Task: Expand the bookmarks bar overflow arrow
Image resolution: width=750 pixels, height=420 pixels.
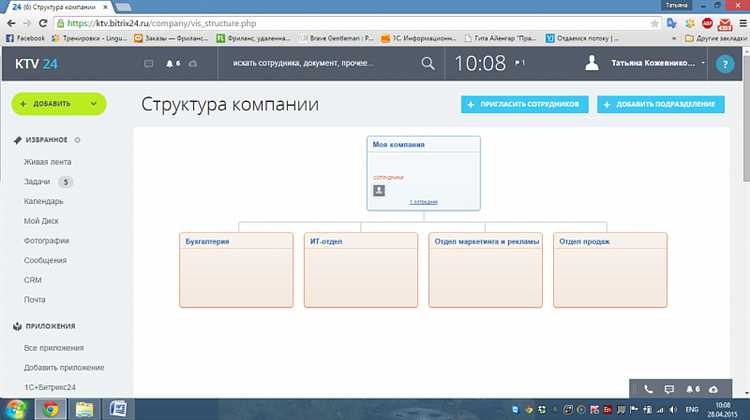Action: [x=674, y=38]
